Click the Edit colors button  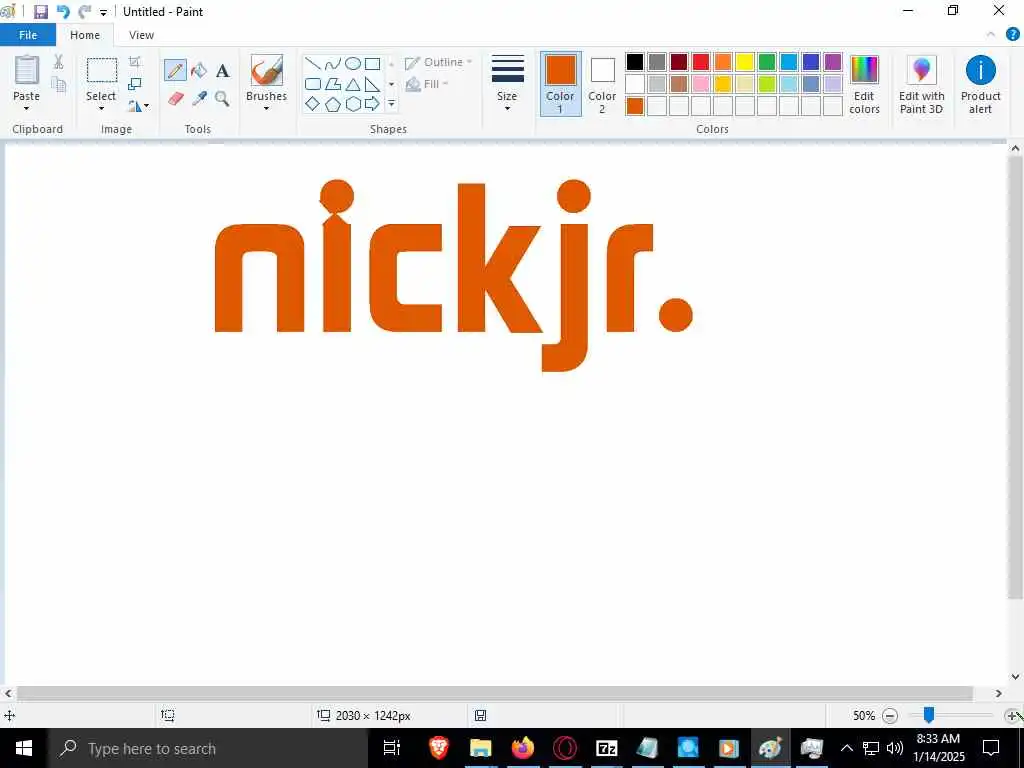click(864, 84)
